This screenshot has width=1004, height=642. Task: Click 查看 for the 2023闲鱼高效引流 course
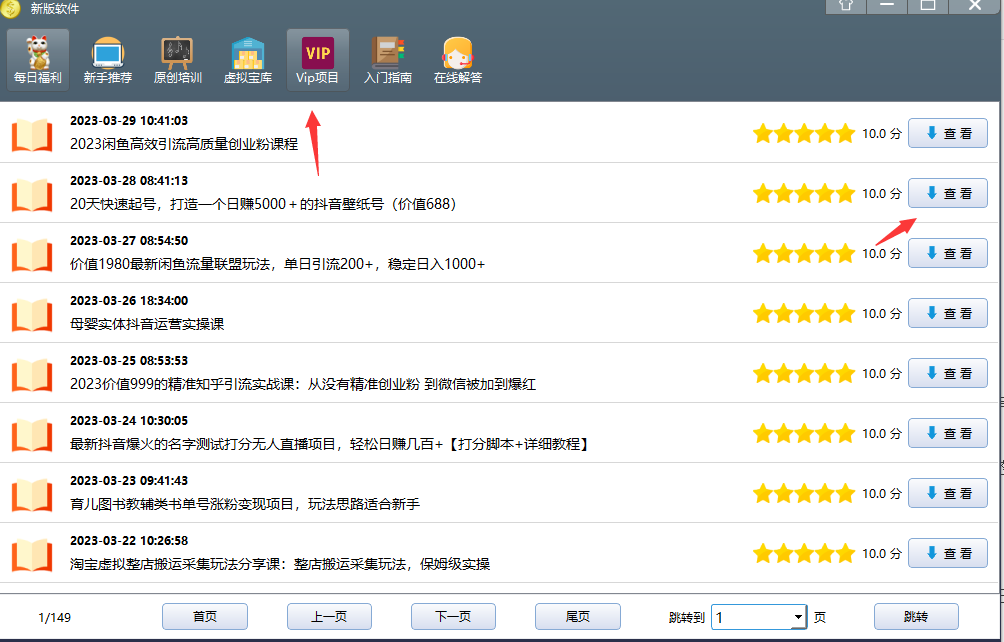pyautogui.click(x=947, y=134)
